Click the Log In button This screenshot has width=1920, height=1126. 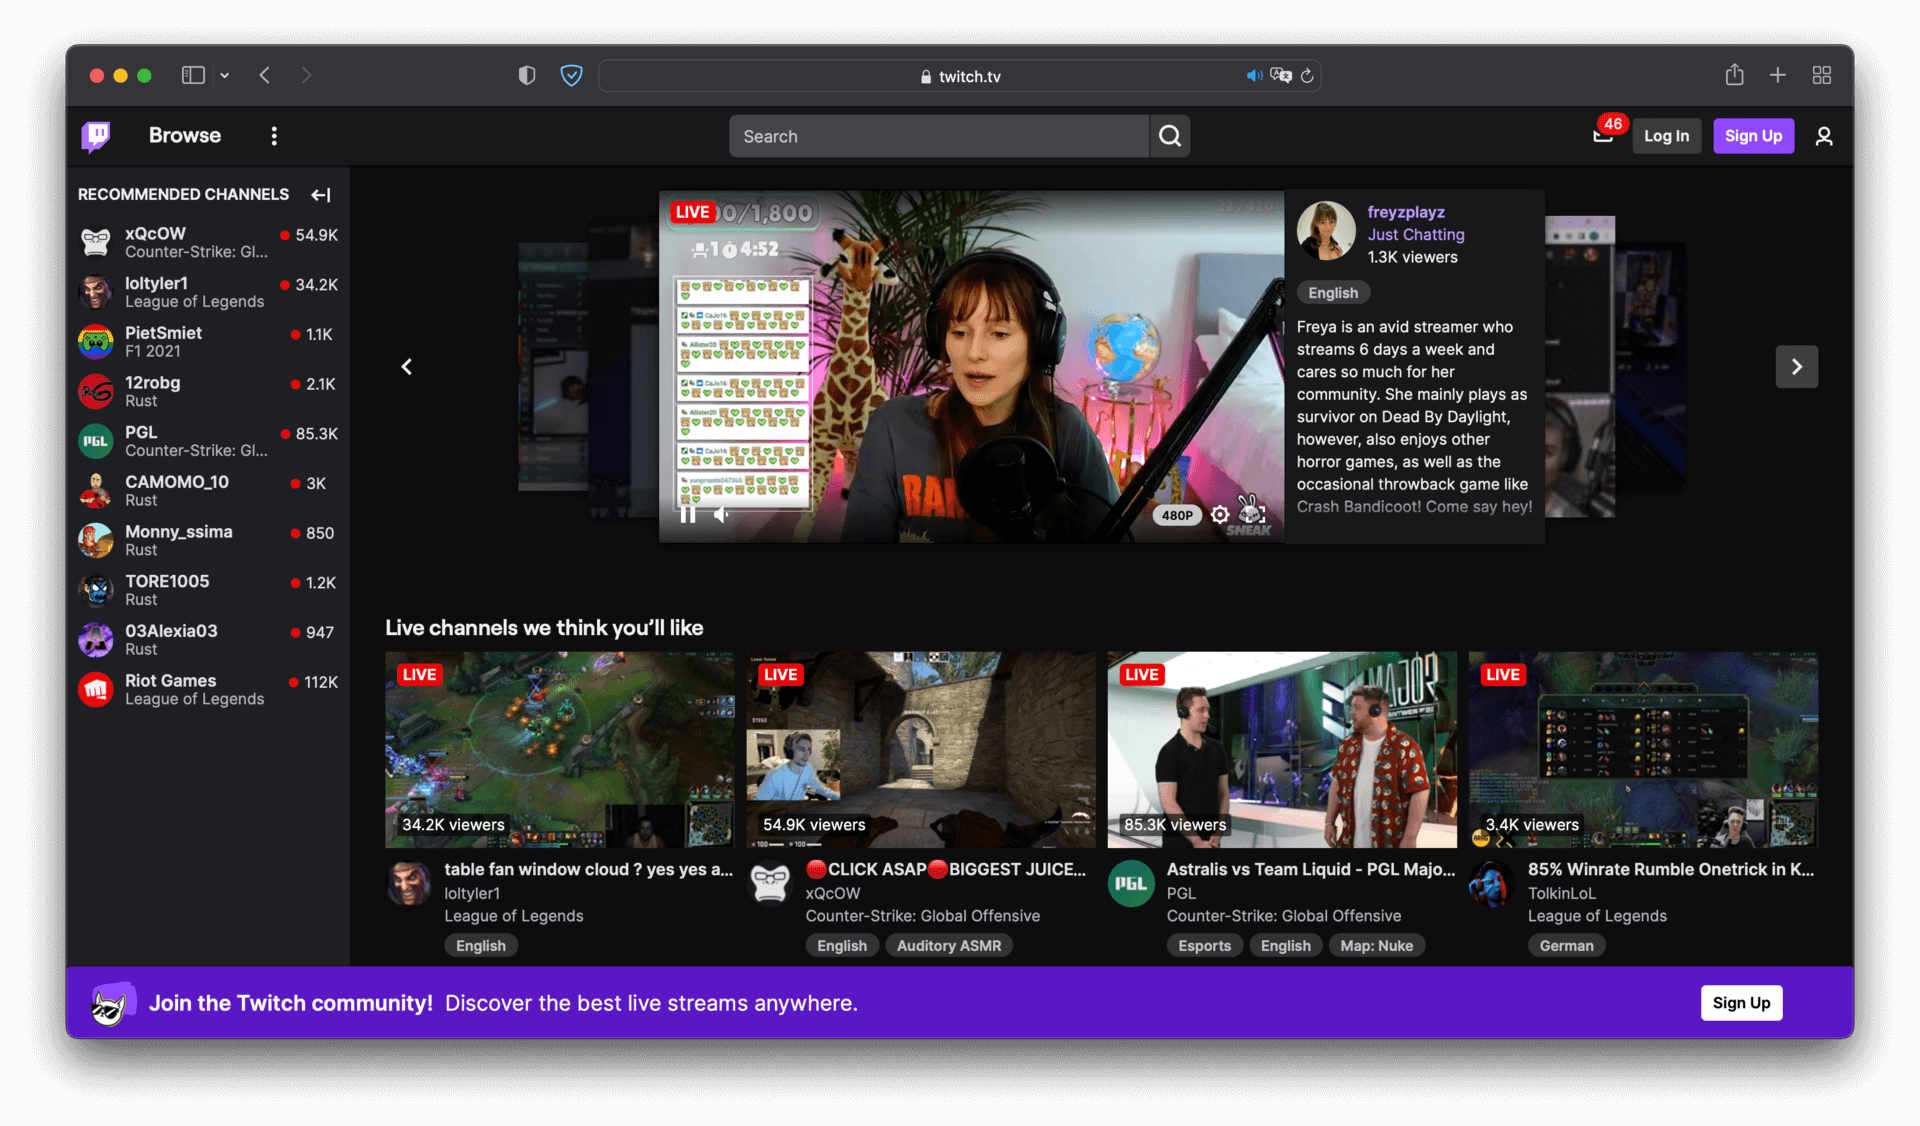[1666, 136]
